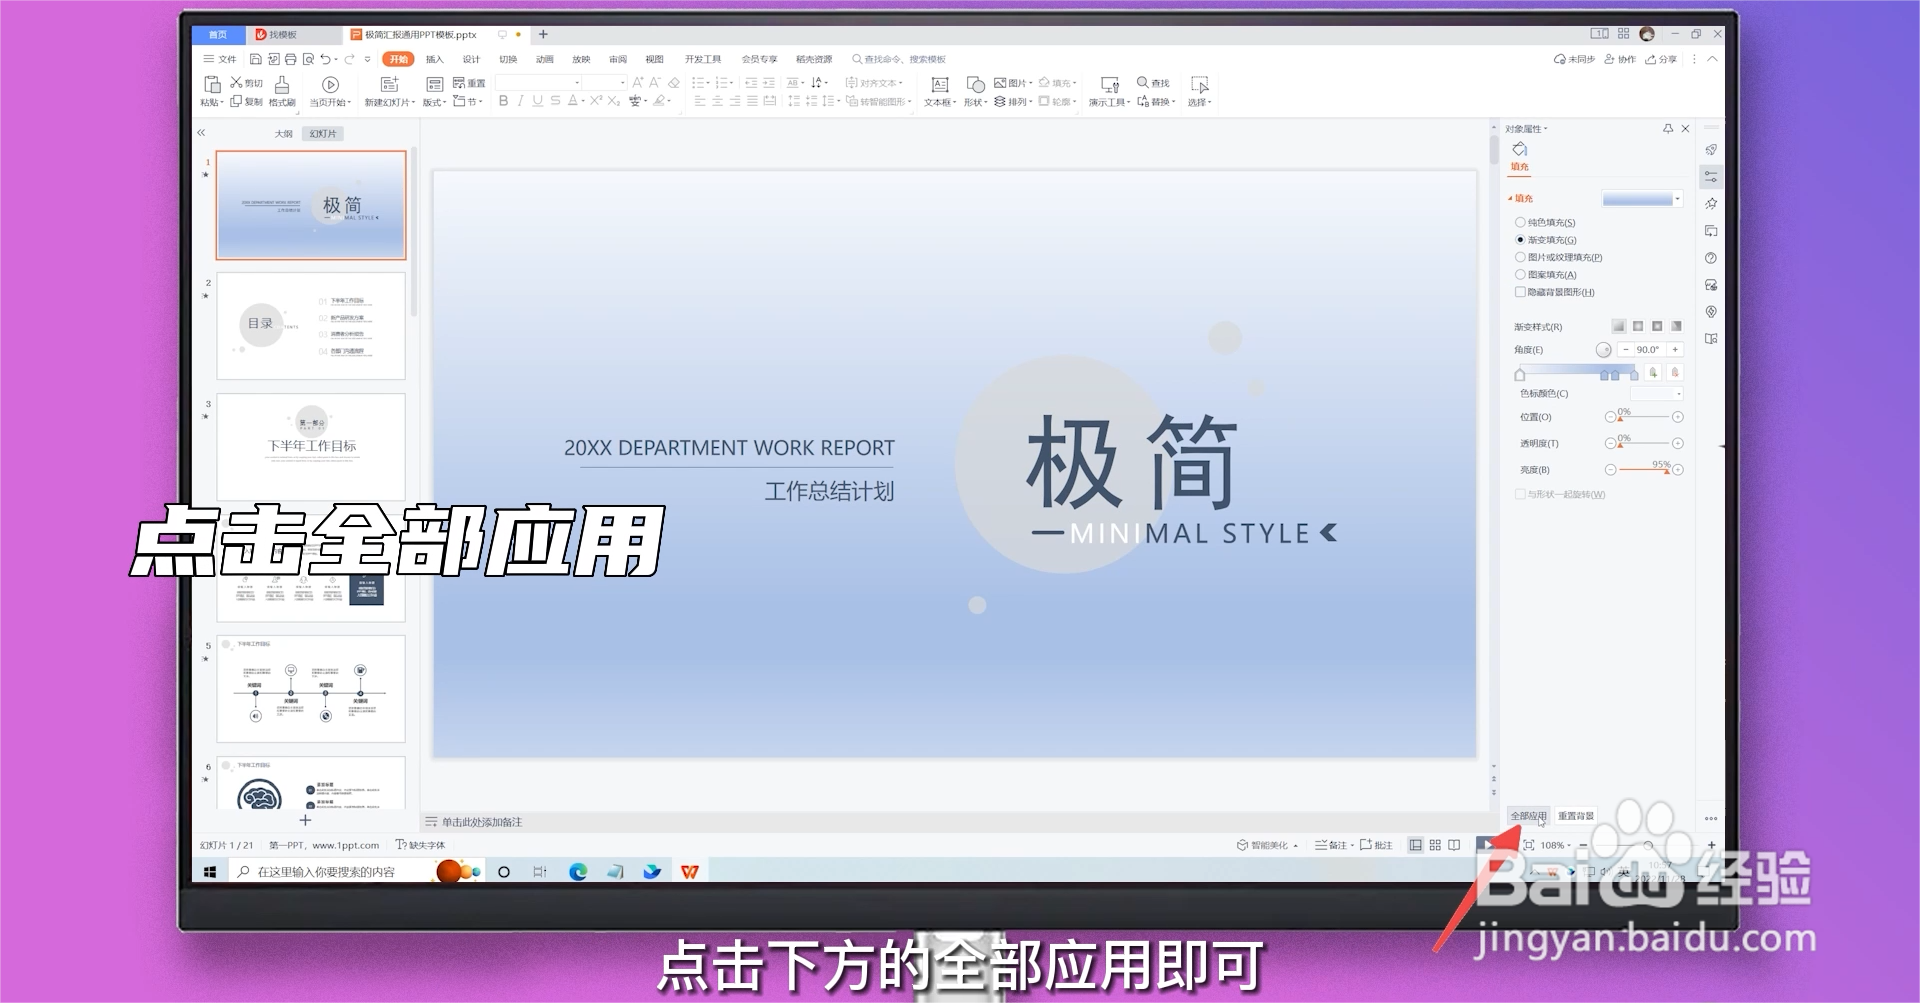The width and height of the screenshot is (1920, 1003).
Task: Click the Select (选择) cursor icon
Action: [x=1200, y=85]
